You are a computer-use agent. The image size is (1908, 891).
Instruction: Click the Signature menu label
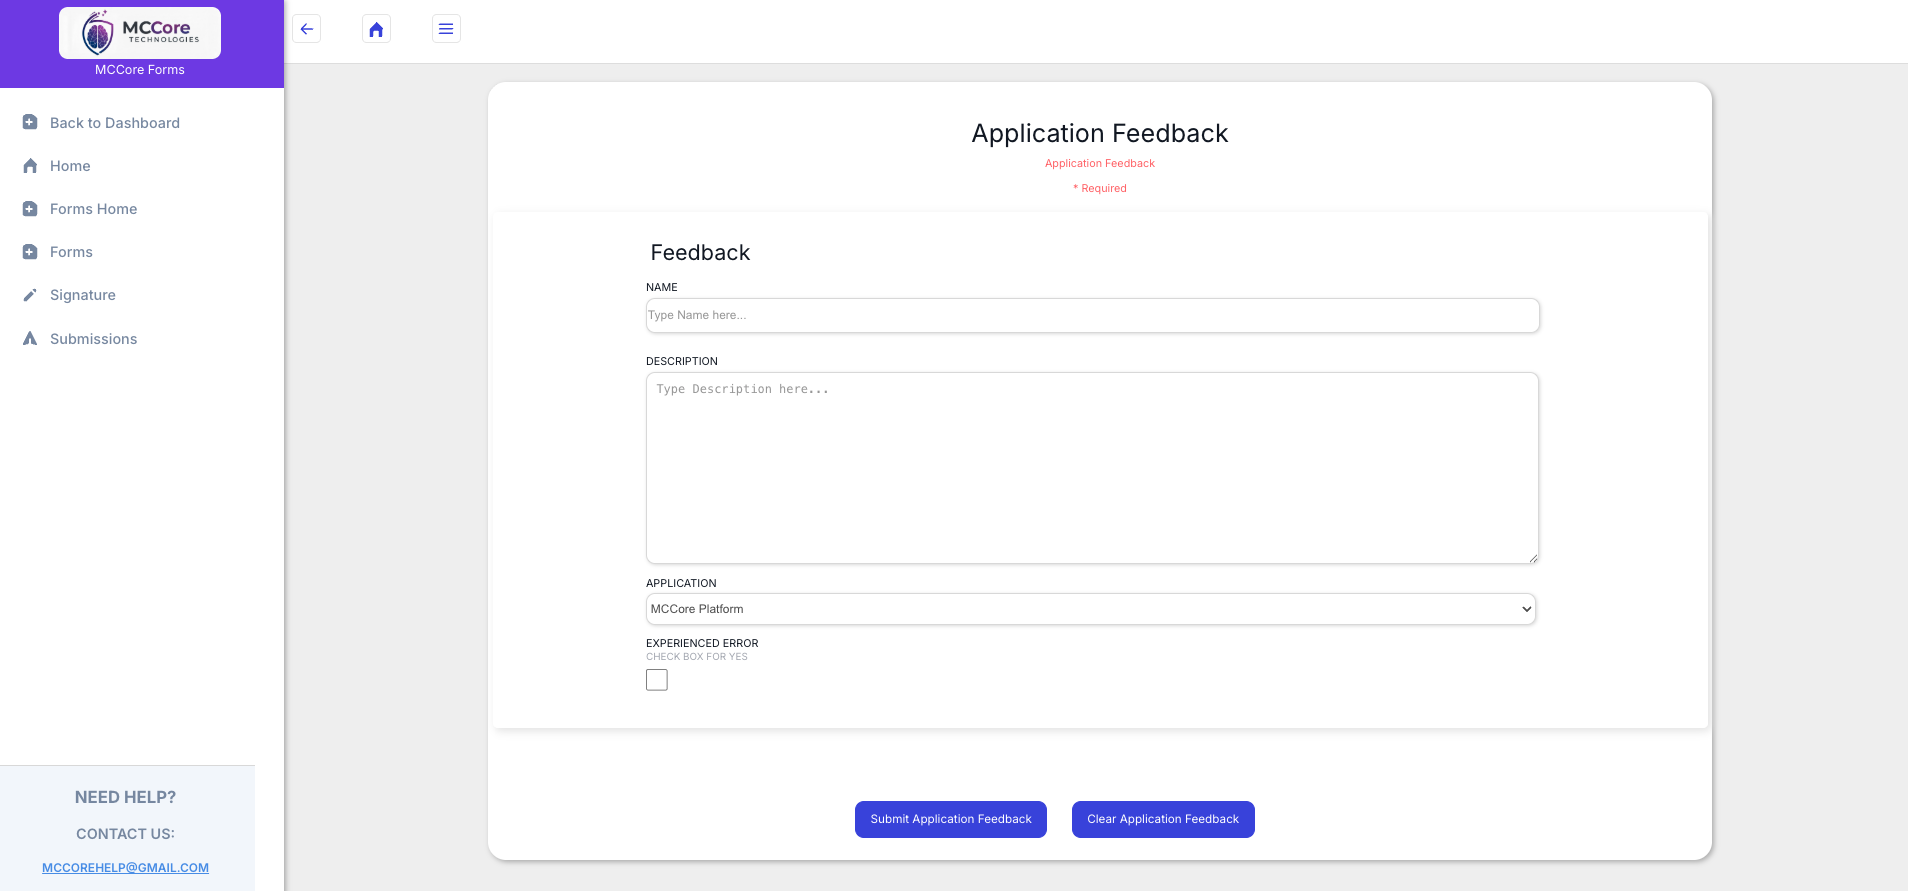click(83, 295)
